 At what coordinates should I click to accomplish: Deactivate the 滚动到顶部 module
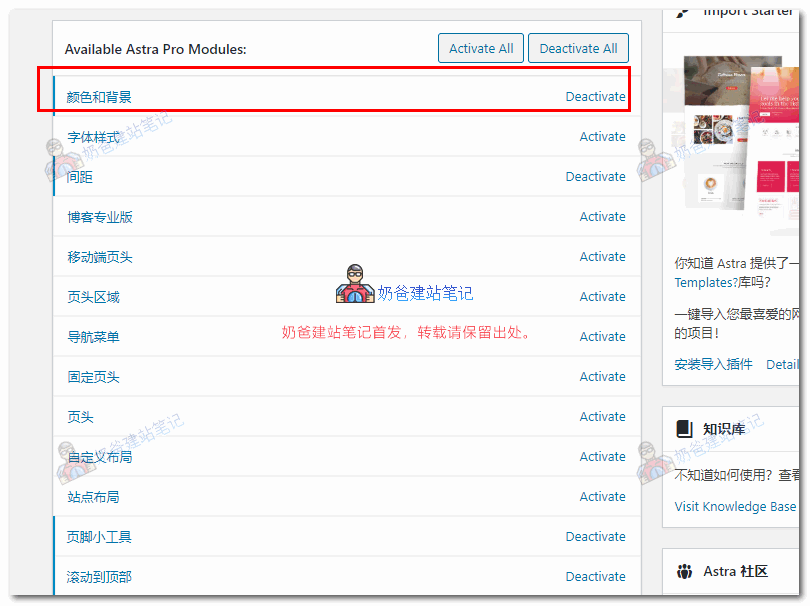tap(595, 577)
